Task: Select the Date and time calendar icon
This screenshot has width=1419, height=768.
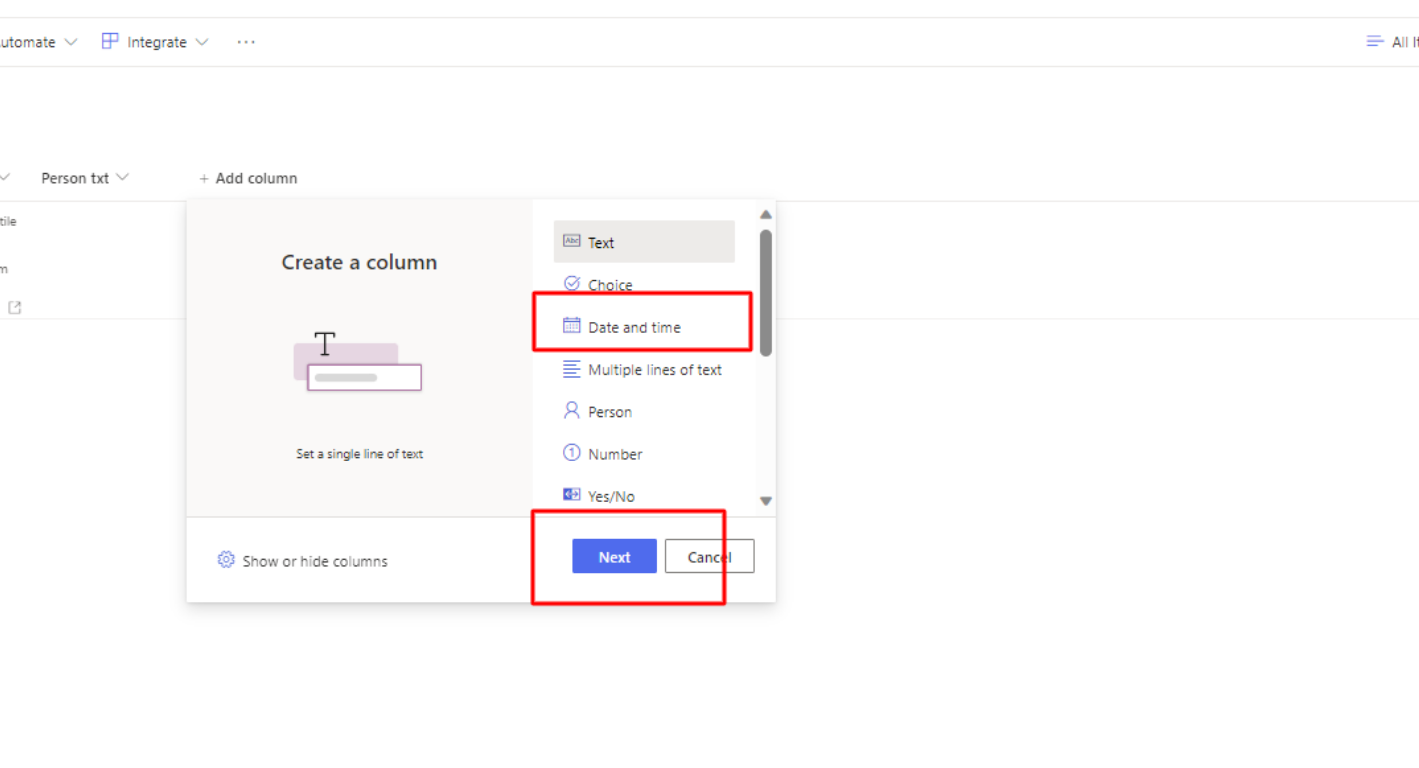Action: [571, 324]
